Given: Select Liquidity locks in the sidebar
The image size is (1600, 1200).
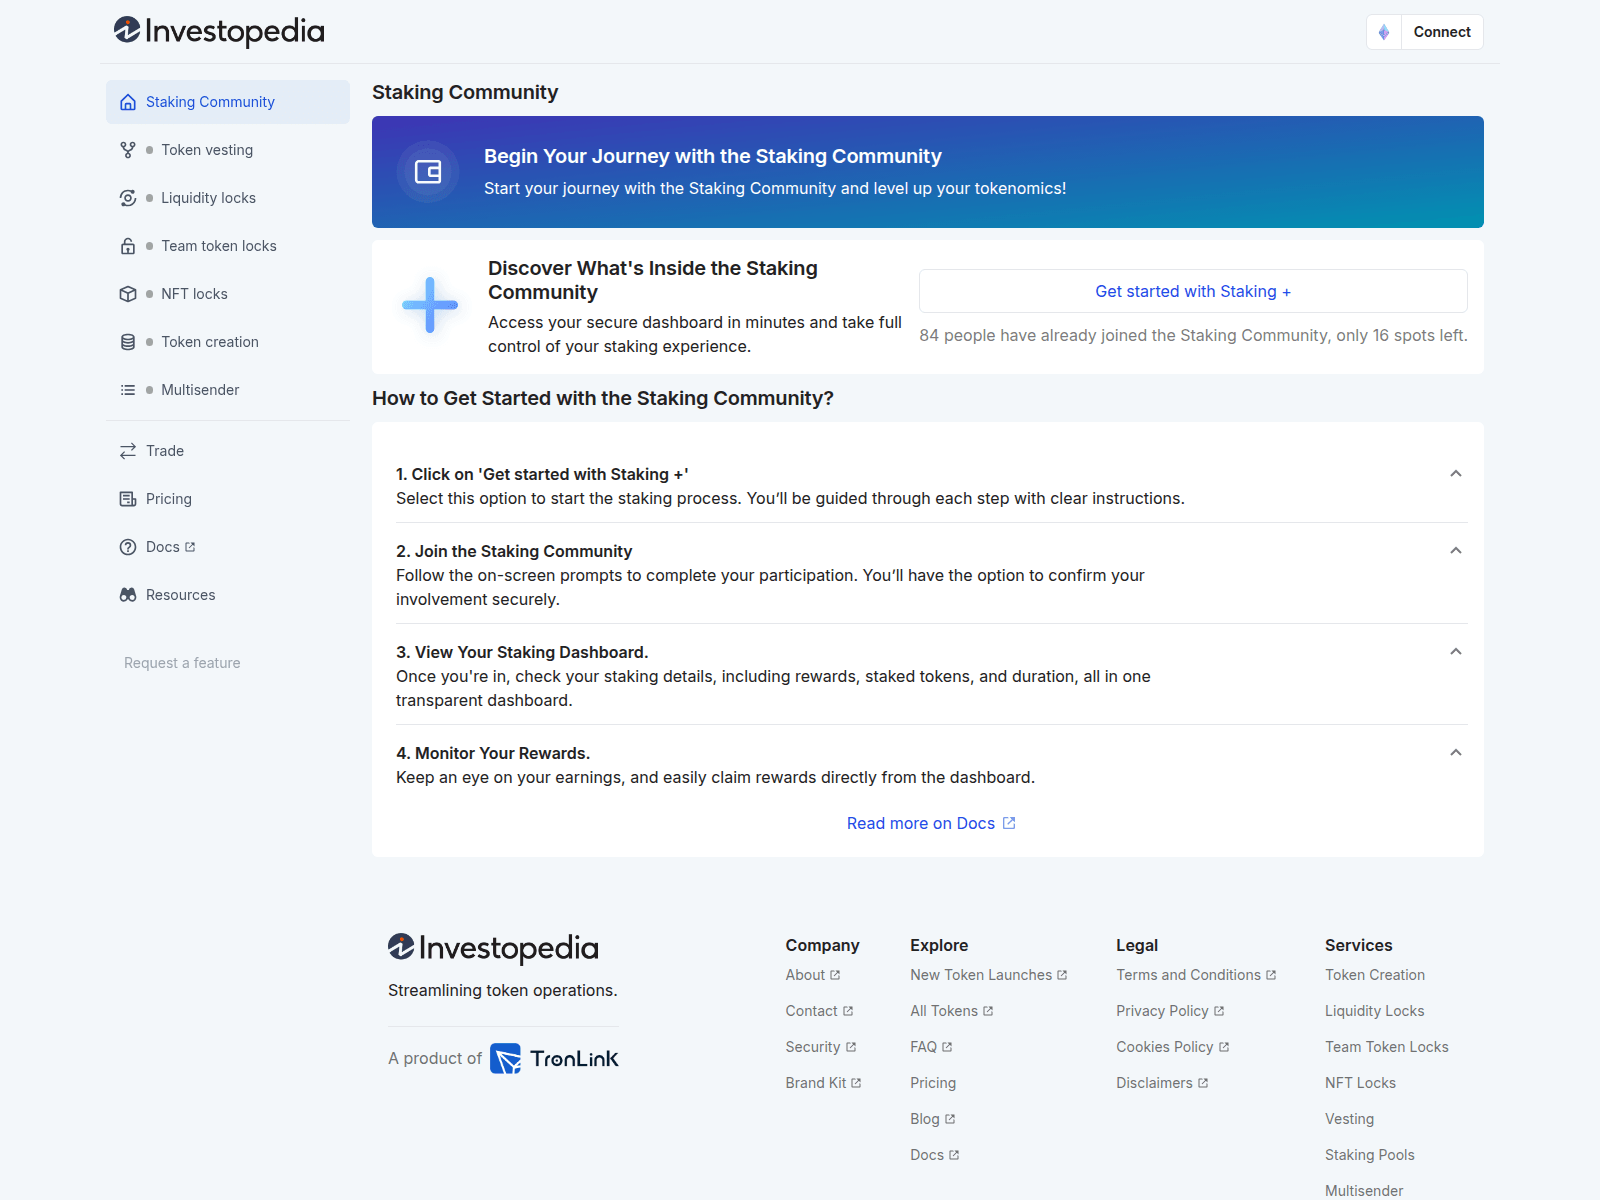Looking at the screenshot, I should pos(228,198).
